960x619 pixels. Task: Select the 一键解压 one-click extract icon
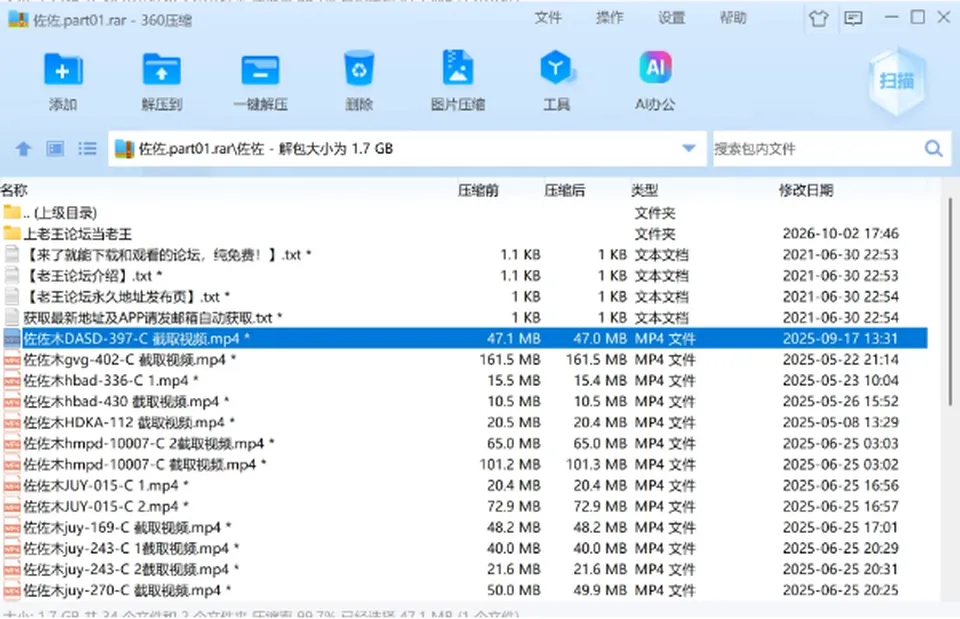[260, 70]
